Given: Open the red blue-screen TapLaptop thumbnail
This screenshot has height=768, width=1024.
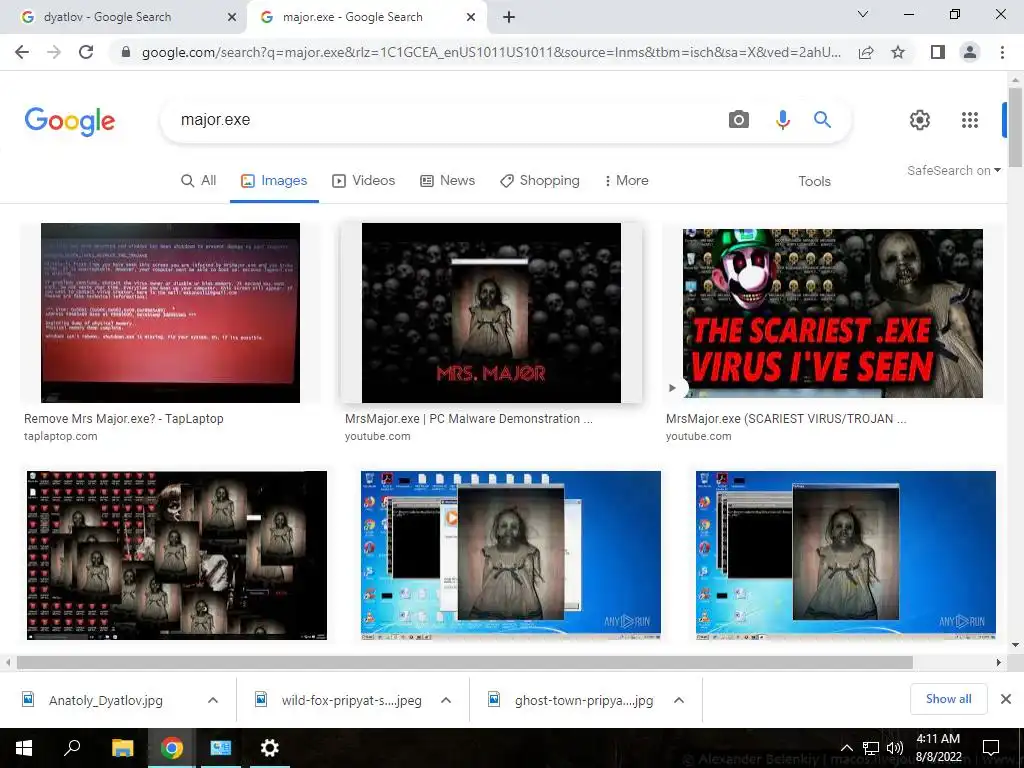Looking at the screenshot, I should (170, 313).
